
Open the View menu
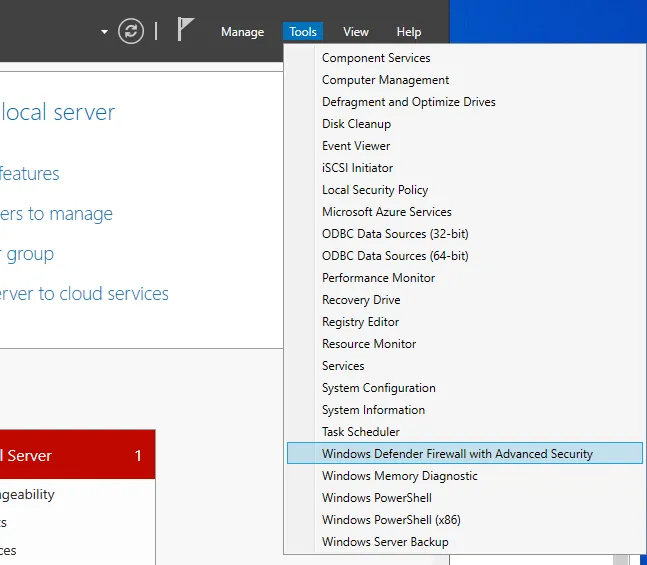coord(356,32)
